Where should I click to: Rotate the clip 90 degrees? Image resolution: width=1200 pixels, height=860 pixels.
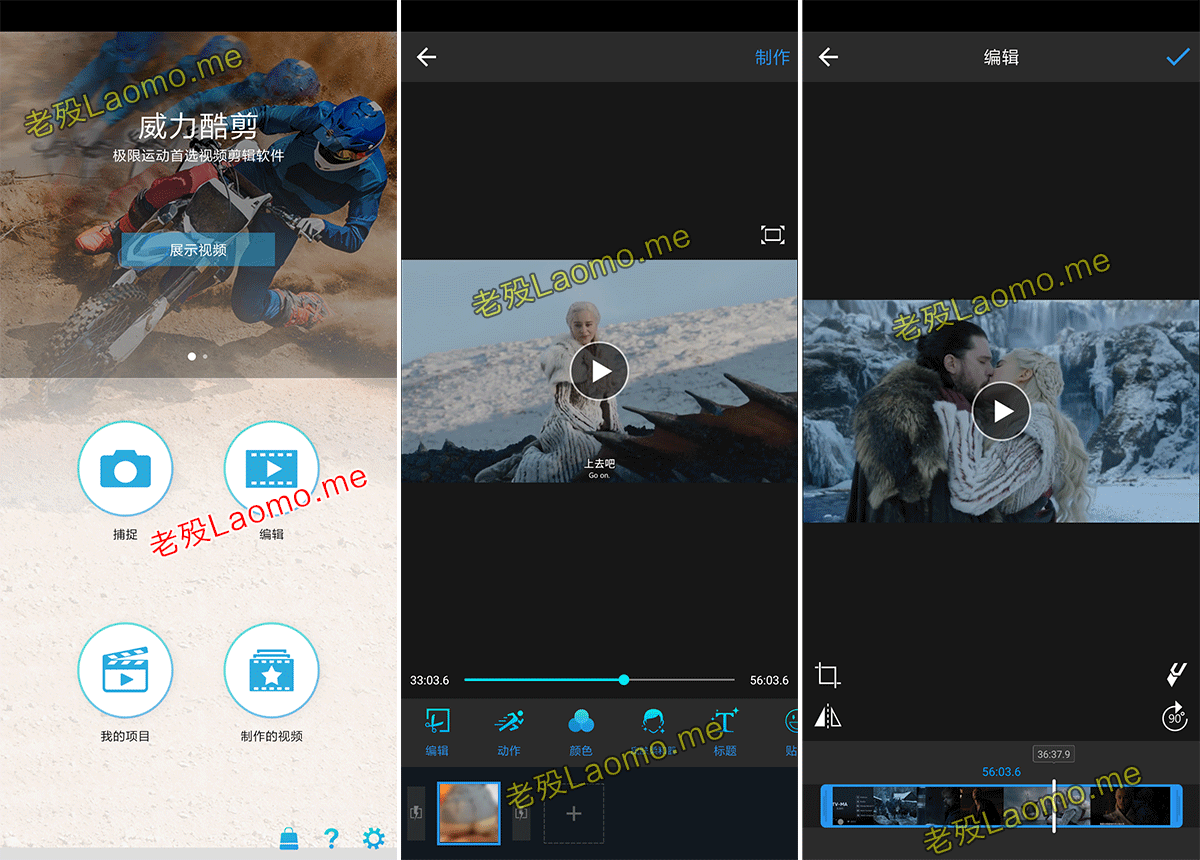1175,716
